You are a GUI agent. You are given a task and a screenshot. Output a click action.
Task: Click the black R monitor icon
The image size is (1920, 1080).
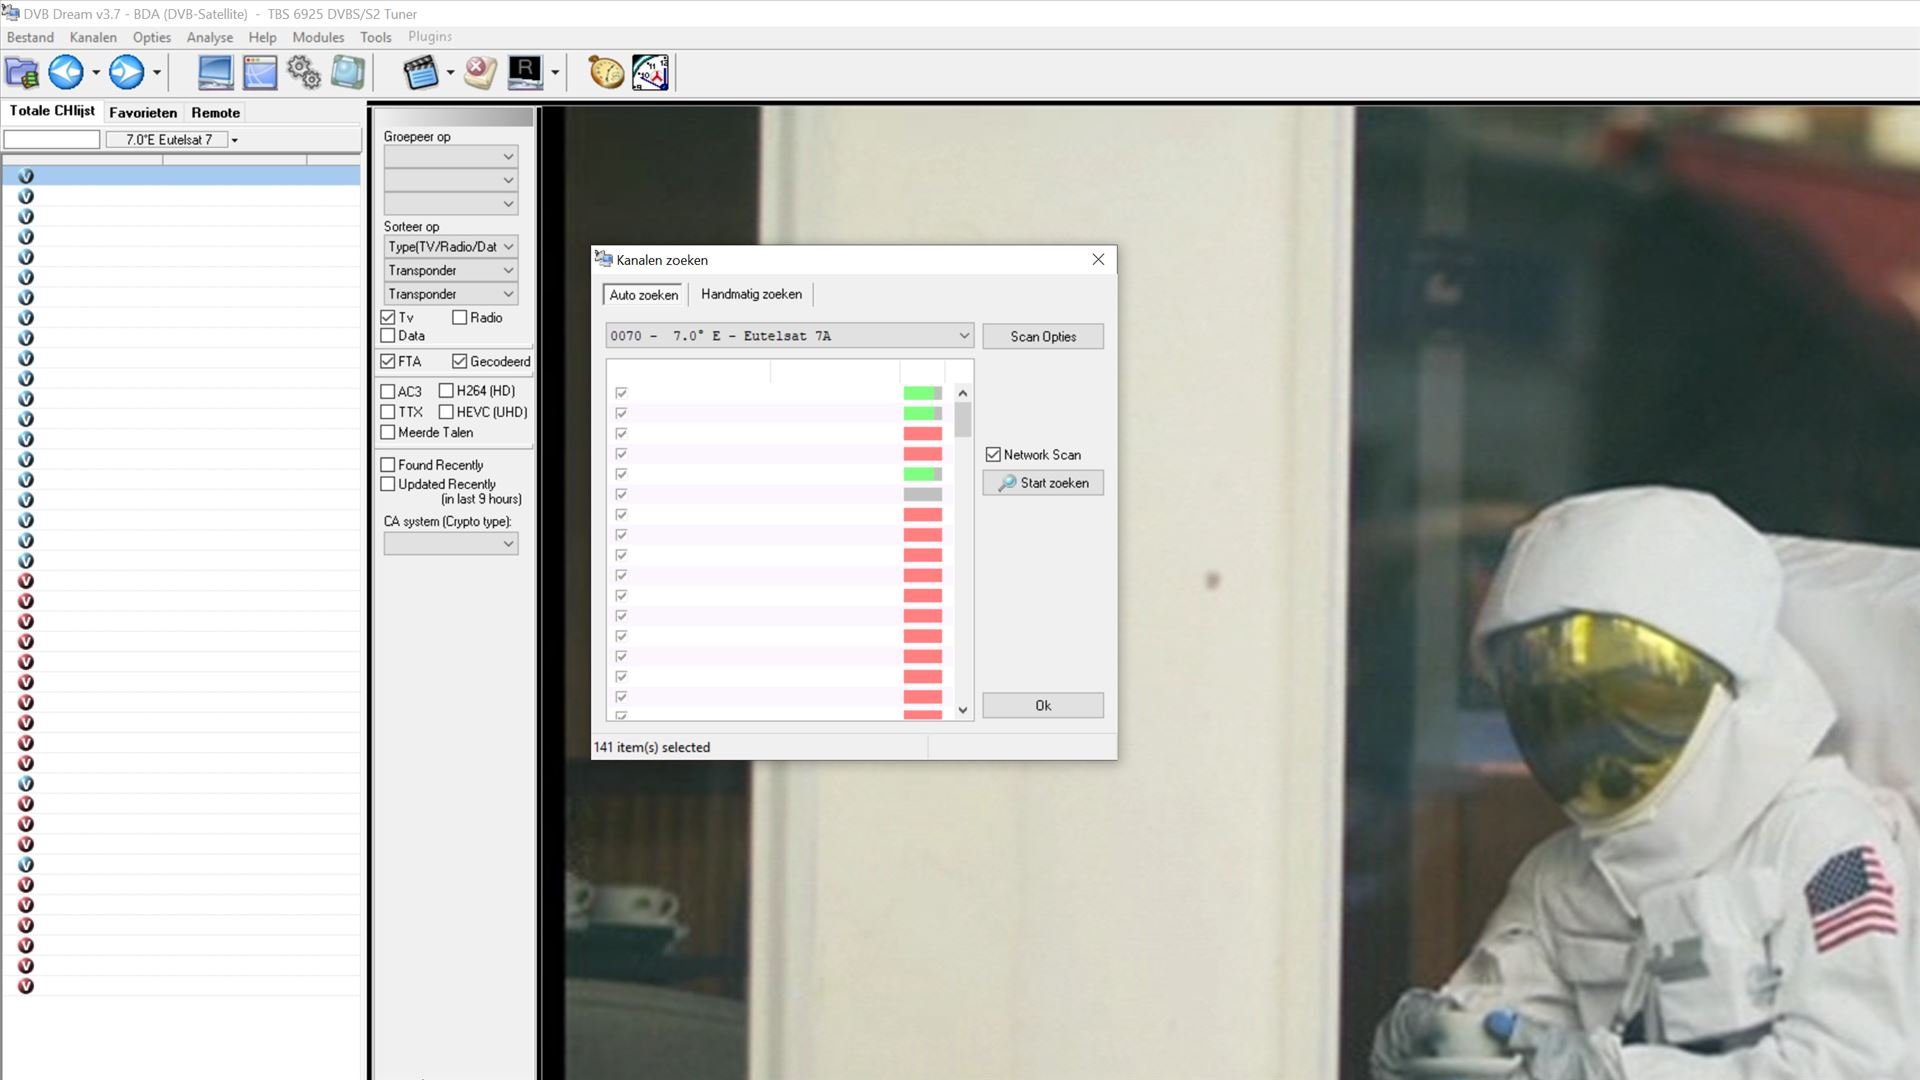tap(525, 72)
